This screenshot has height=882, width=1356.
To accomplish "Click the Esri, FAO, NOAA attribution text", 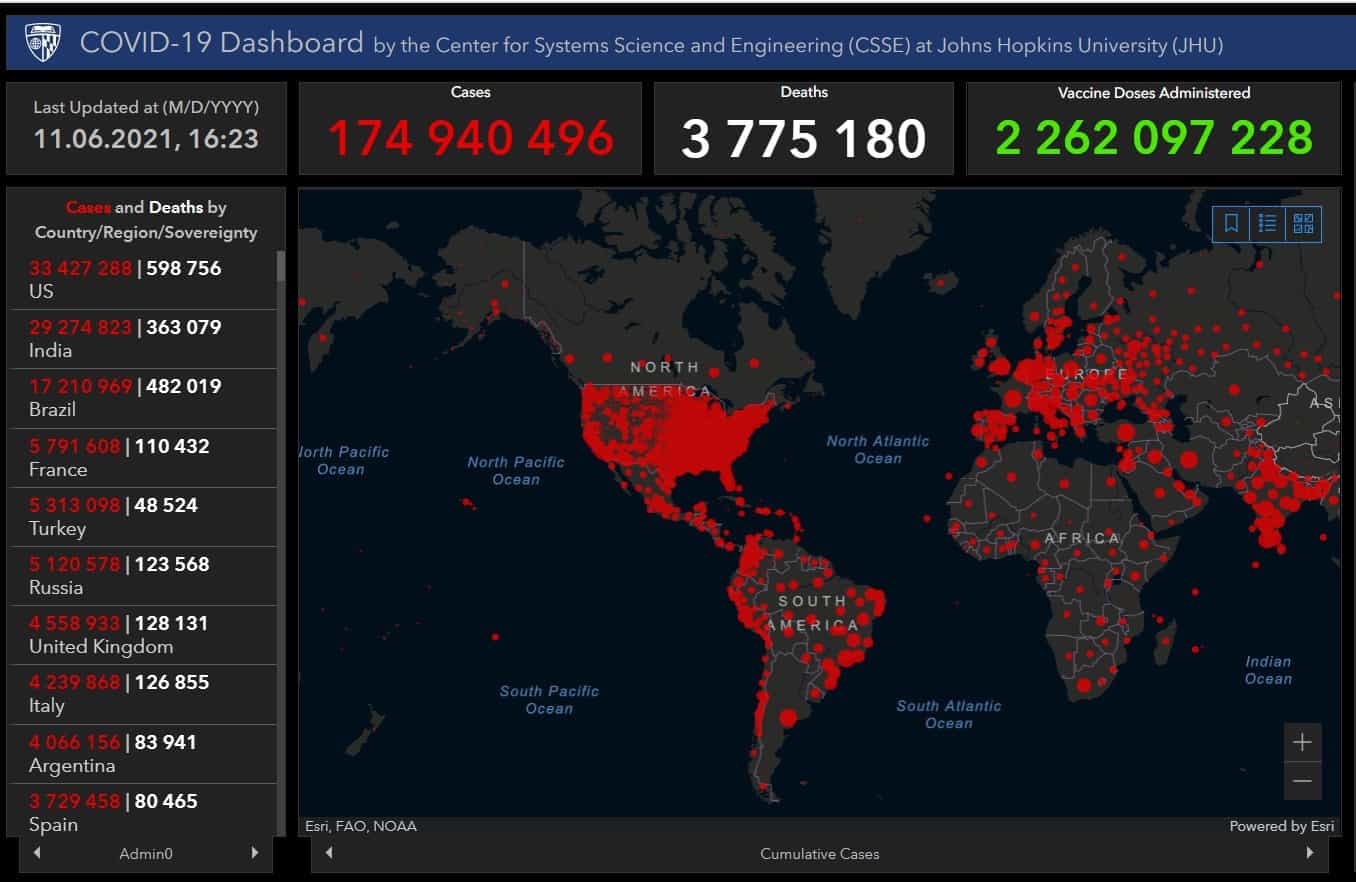I will pos(361,826).
